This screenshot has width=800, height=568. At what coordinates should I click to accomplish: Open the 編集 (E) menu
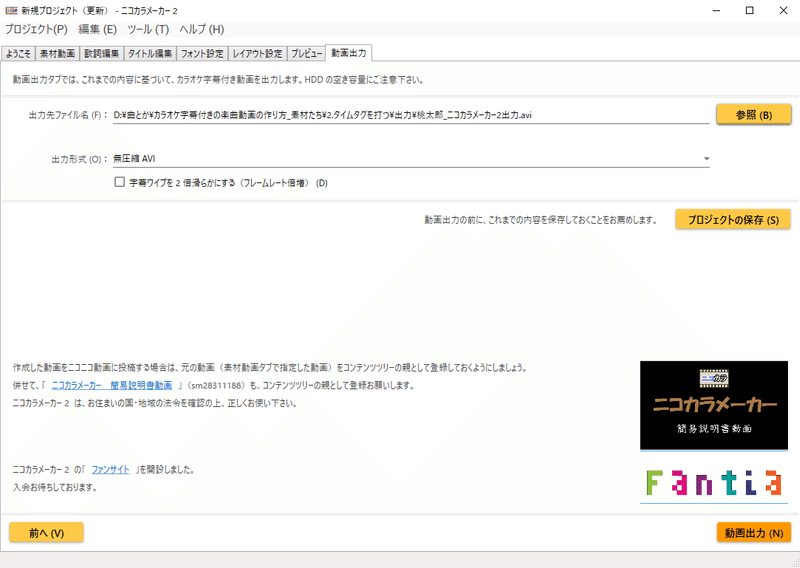[x=97, y=30]
